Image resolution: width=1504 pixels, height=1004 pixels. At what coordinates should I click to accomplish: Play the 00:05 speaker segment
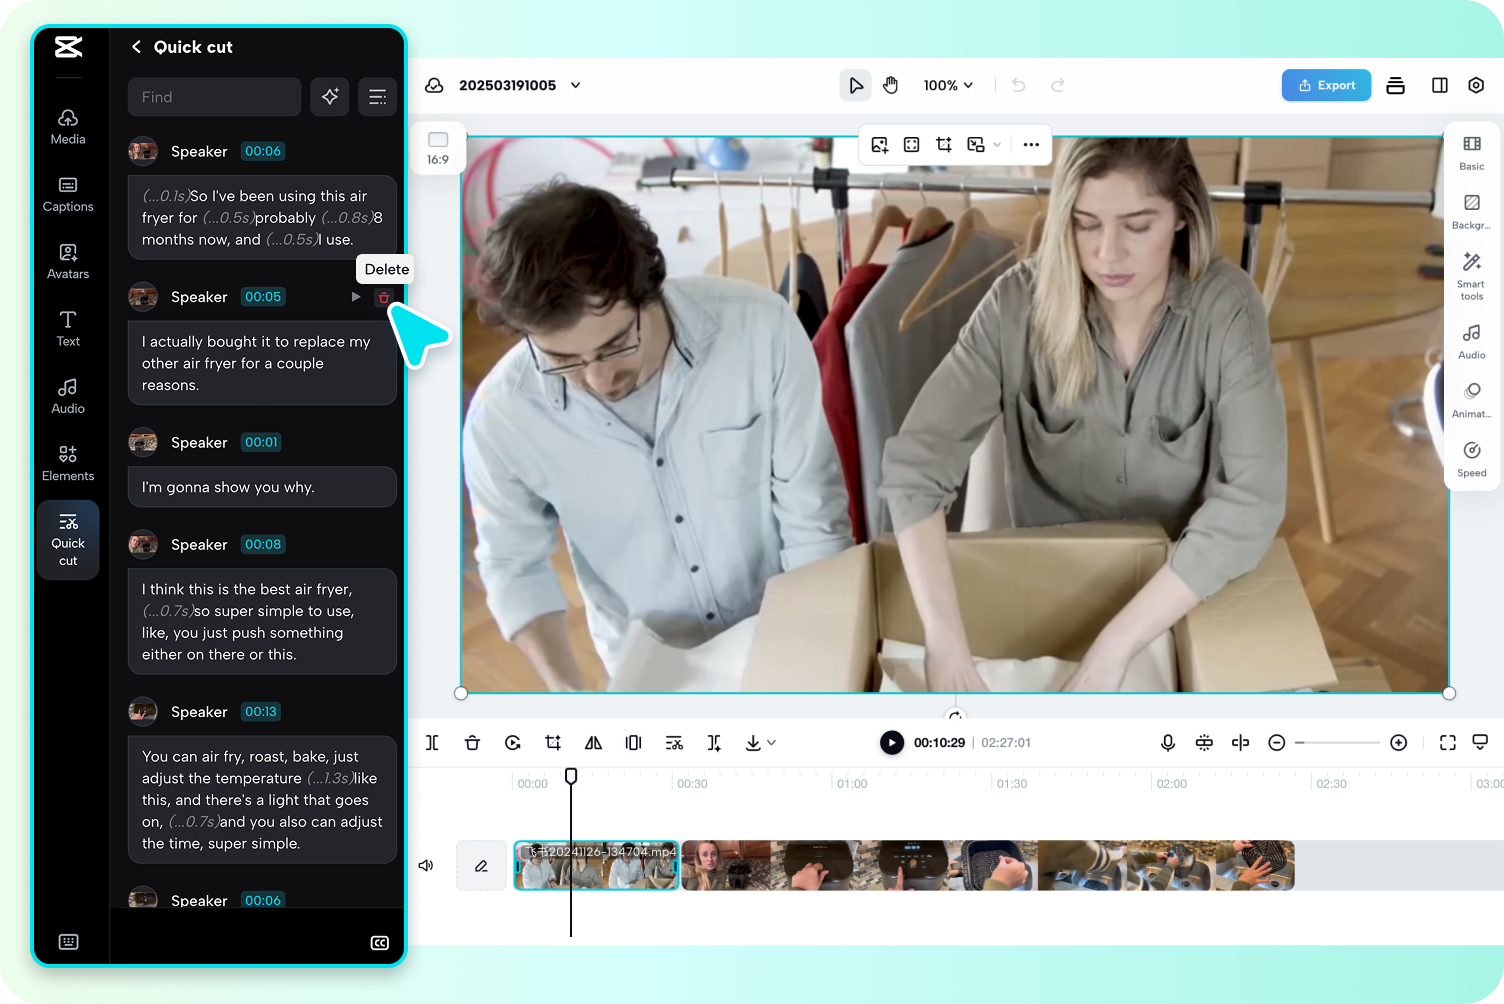pyautogui.click(x=356, y=297)
